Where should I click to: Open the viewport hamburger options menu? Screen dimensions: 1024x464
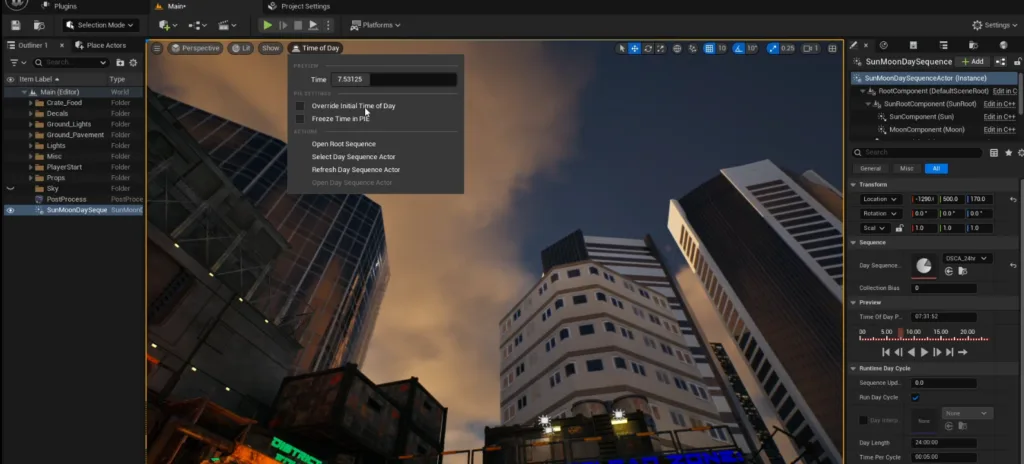click(x=157, y=48)
